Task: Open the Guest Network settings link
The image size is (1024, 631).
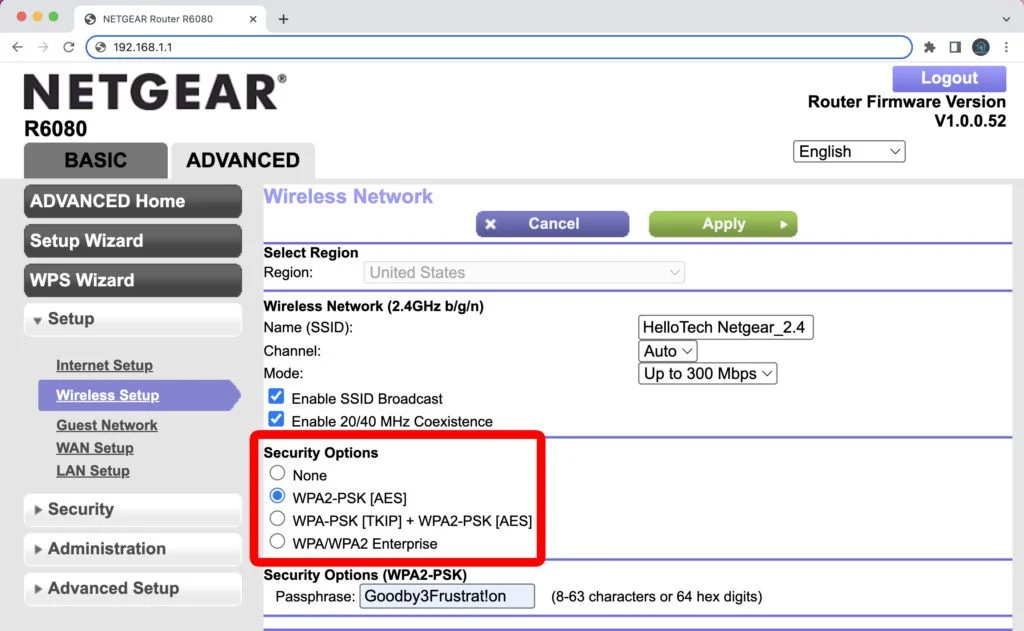Action: (x=107, y=424)
